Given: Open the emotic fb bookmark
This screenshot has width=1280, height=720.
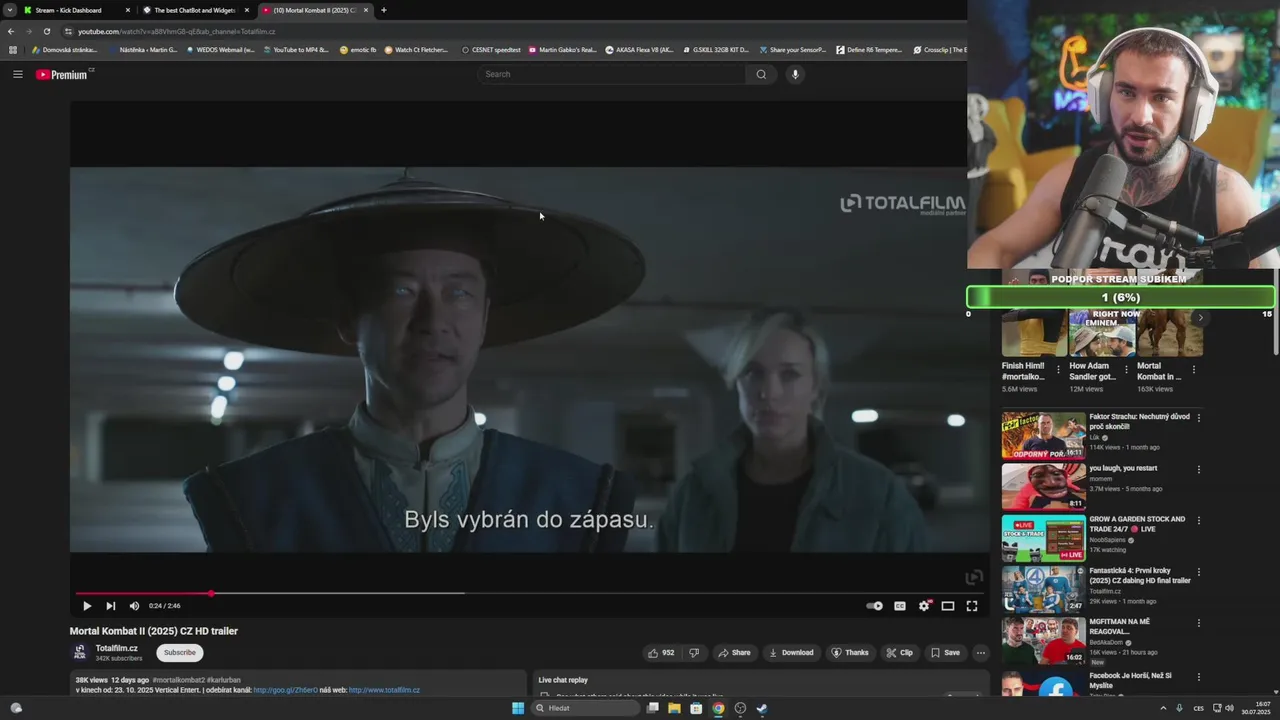Looking at the screenshot, I should tap(358, 50).
